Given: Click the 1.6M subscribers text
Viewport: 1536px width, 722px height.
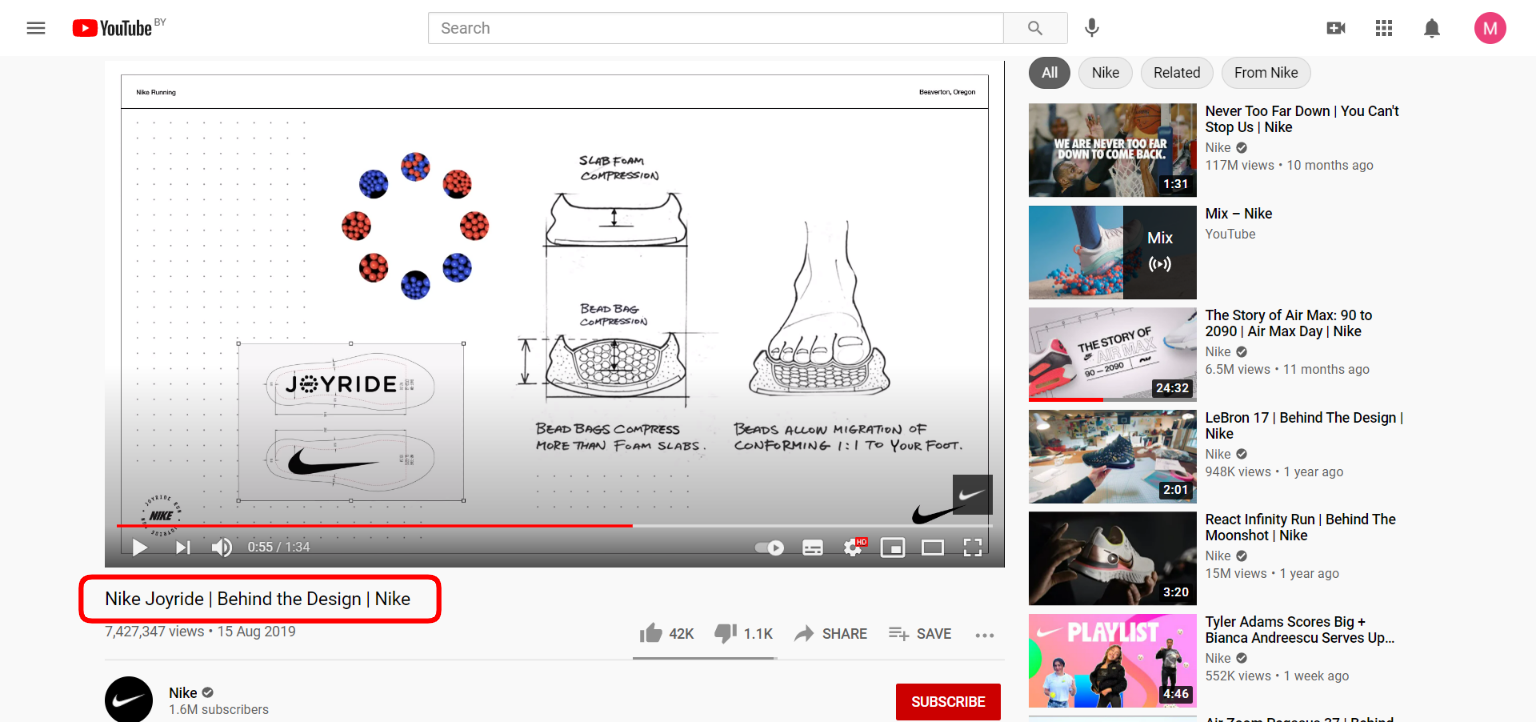Looking at the screenshot, I should coord(219,709).
